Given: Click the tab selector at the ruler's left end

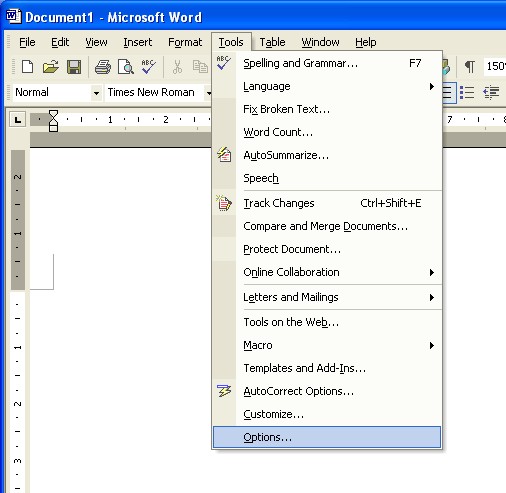Looking at the screenshot, I should 18,120.
